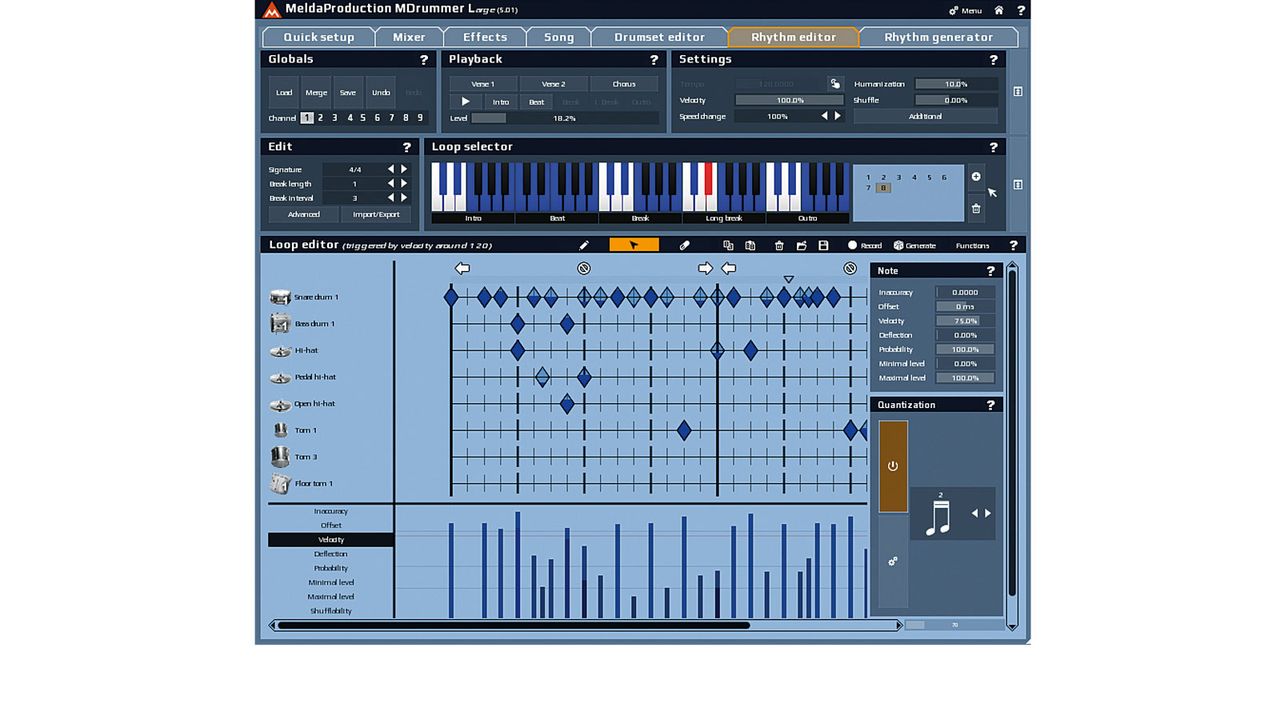Viewport: 1280px width, 720px height.
Task: Select loop number 3 in Loop selector
Action: tap(898, 177)
